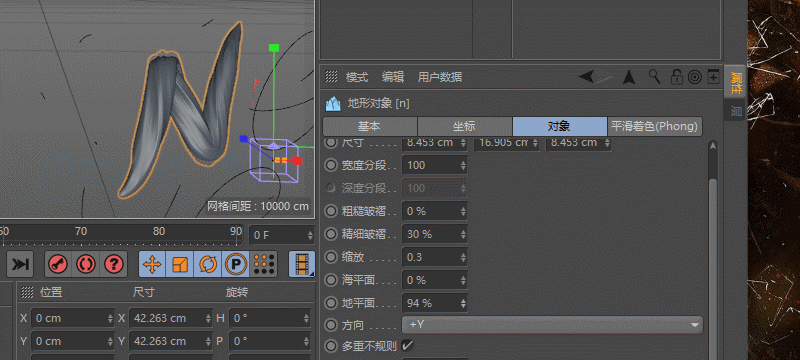Click the 尺寸 16.905 cm field

(x=507, y=143)
